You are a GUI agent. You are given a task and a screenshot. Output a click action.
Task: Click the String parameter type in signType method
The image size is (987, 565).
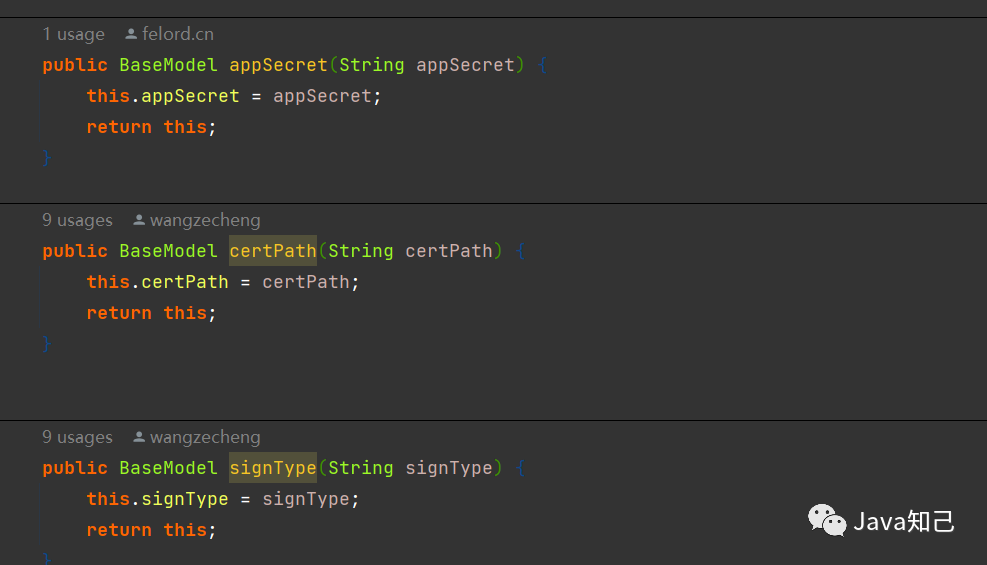tap(360, 467)
